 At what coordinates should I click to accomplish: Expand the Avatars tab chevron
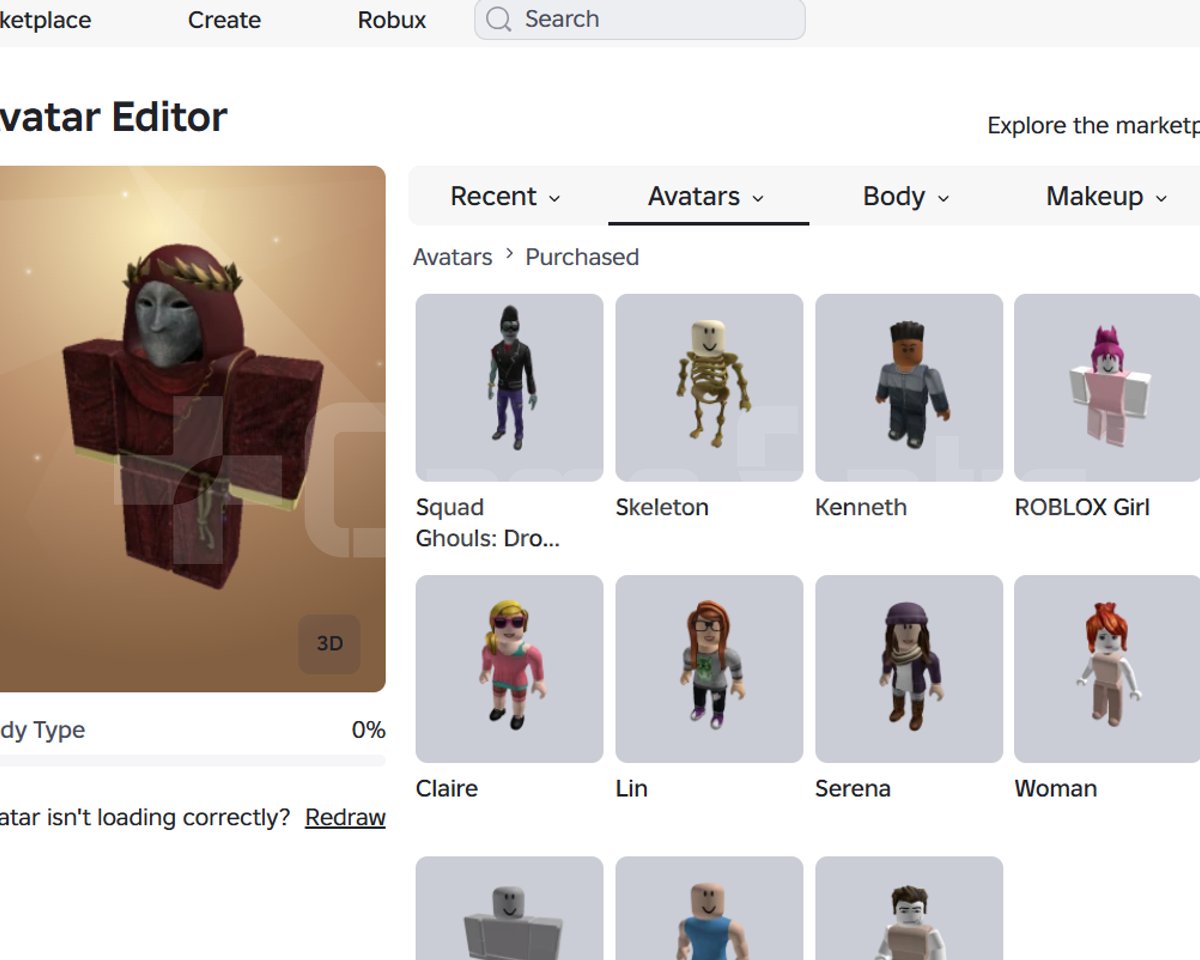point(758,198)
